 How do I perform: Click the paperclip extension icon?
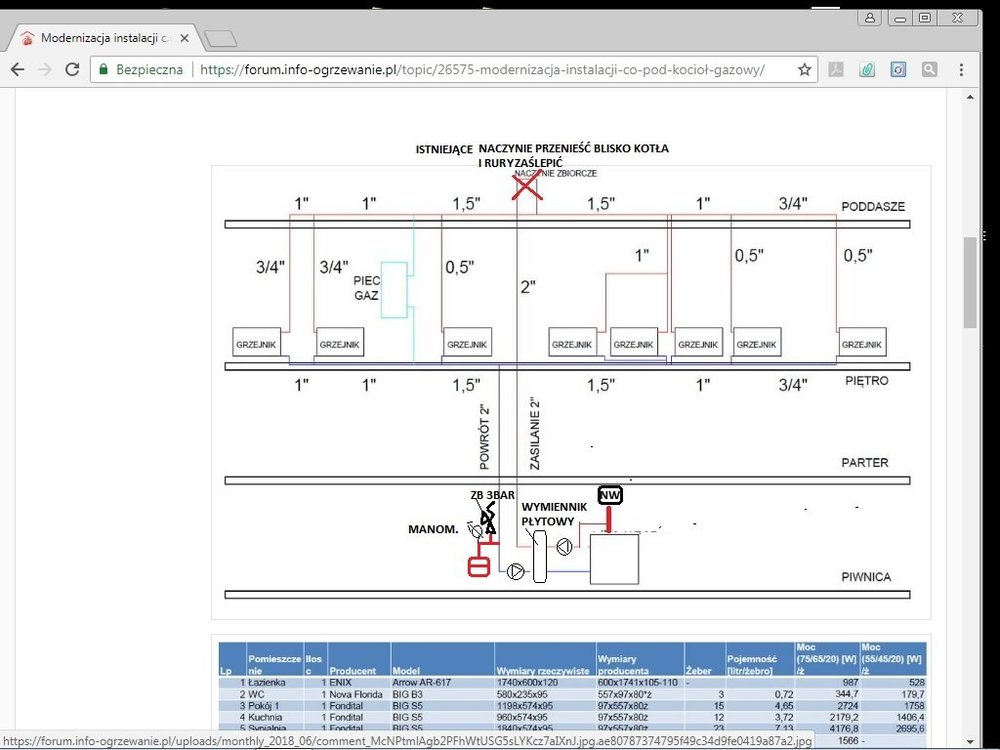(x=867, y=70)
